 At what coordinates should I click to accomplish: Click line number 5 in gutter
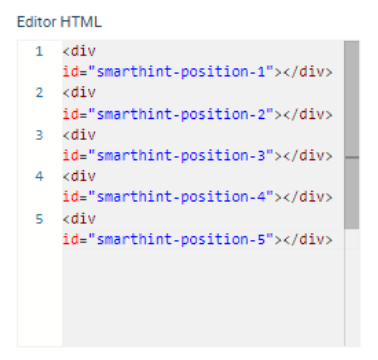(40, 219)
